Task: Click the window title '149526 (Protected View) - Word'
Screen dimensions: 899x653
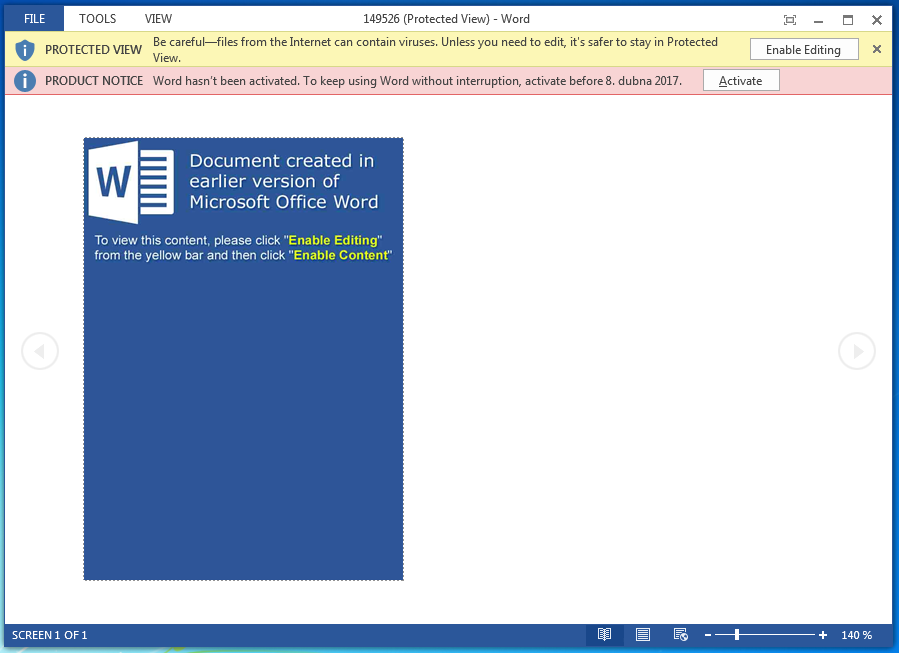Action: pos(446,19)
